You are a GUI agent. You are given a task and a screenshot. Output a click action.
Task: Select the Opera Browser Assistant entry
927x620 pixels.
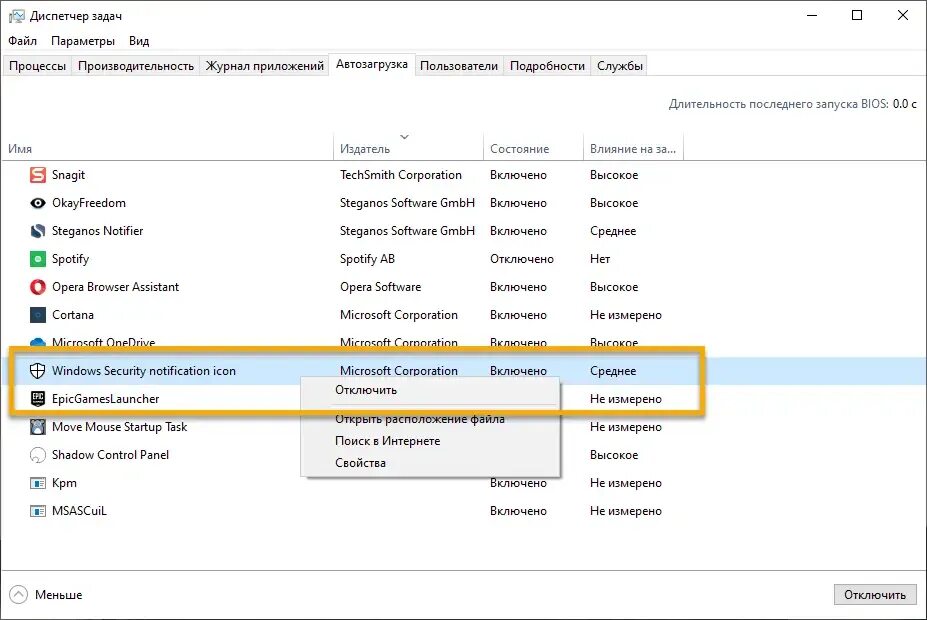coord(115,287)
